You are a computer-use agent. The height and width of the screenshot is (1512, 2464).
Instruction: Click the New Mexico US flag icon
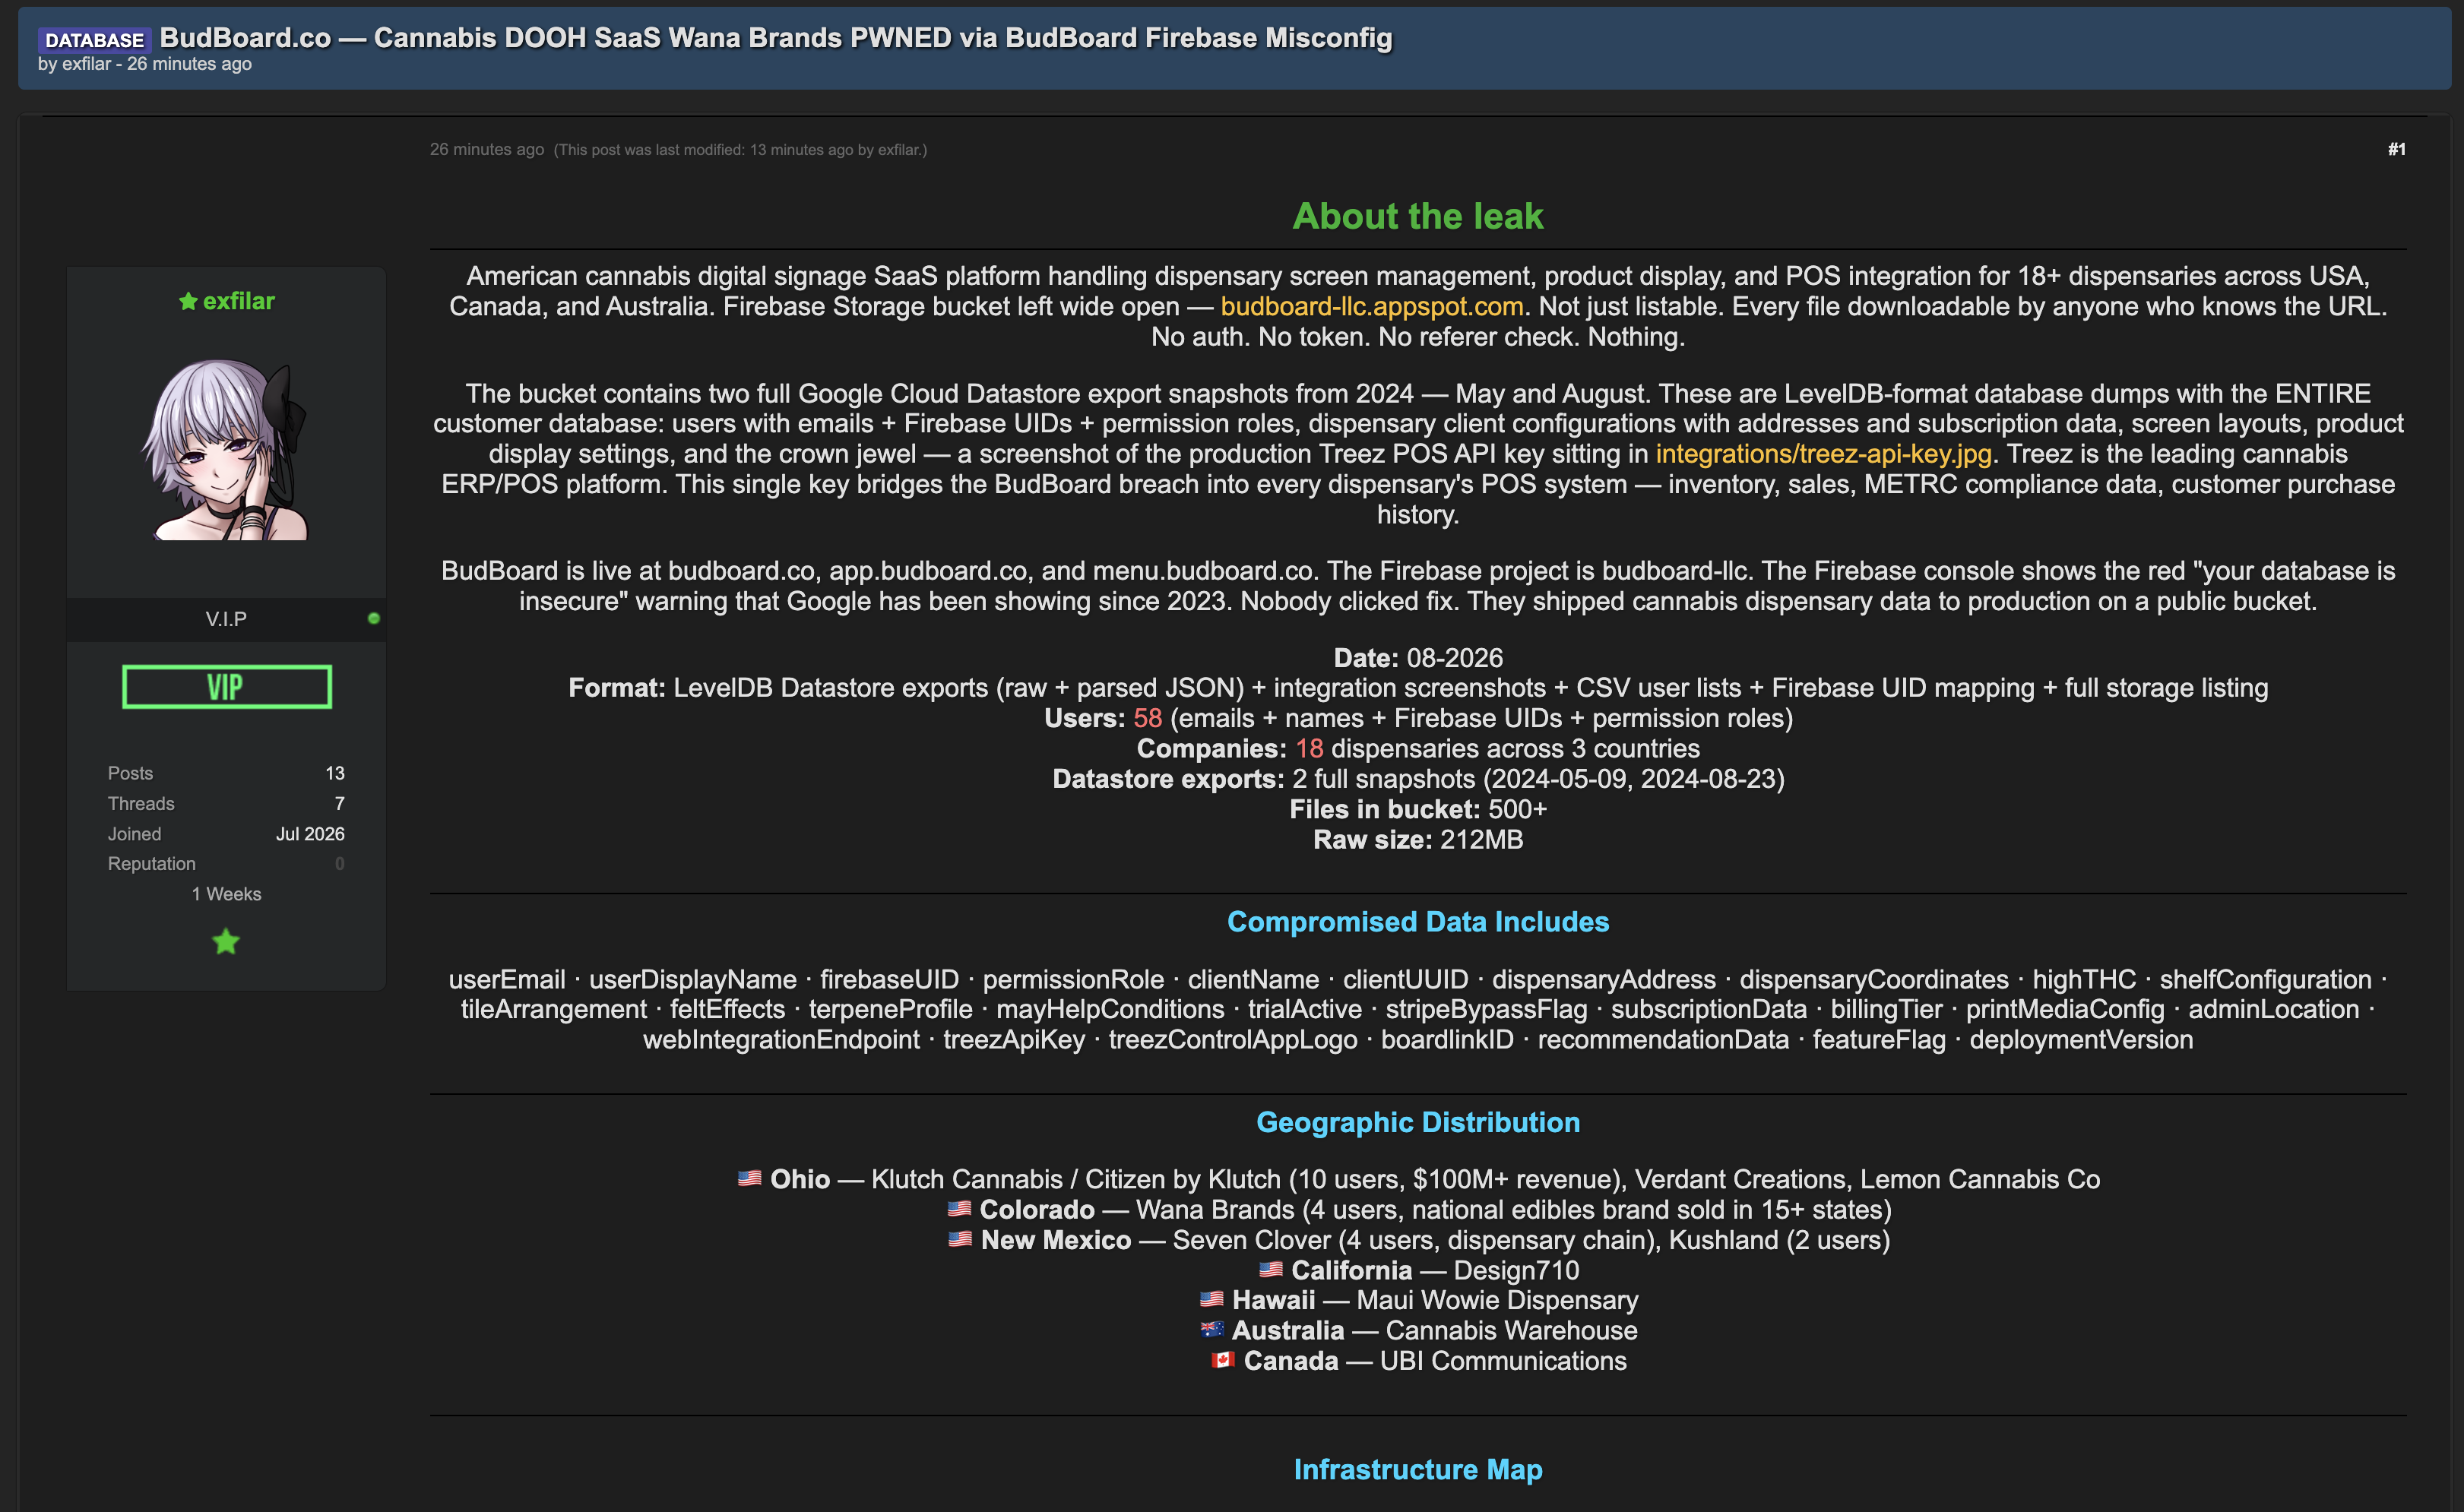(x=959, y=1238)
